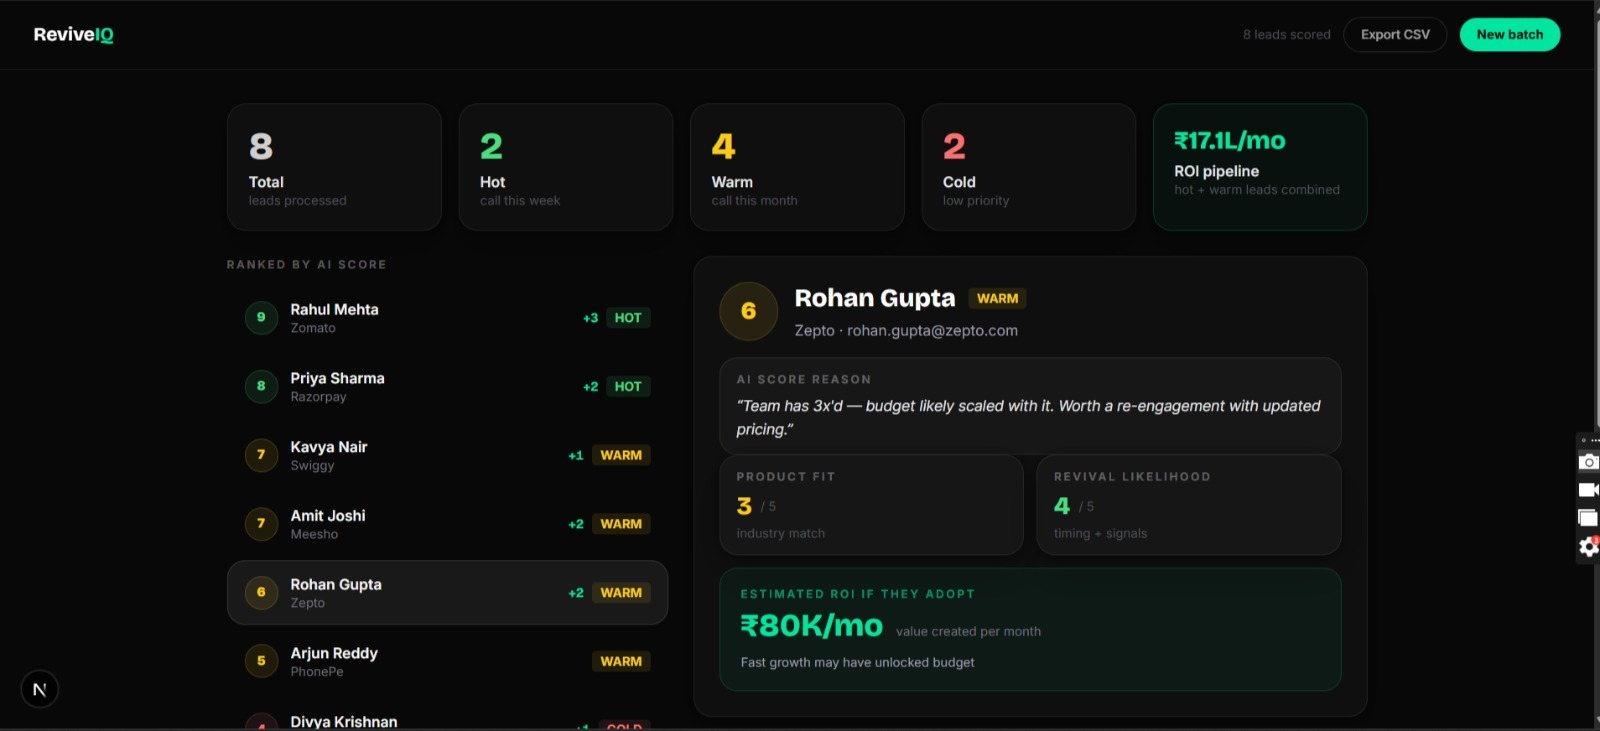Select Kavya Nair from lead list
1600x731 pixels.
pos(447,455)
